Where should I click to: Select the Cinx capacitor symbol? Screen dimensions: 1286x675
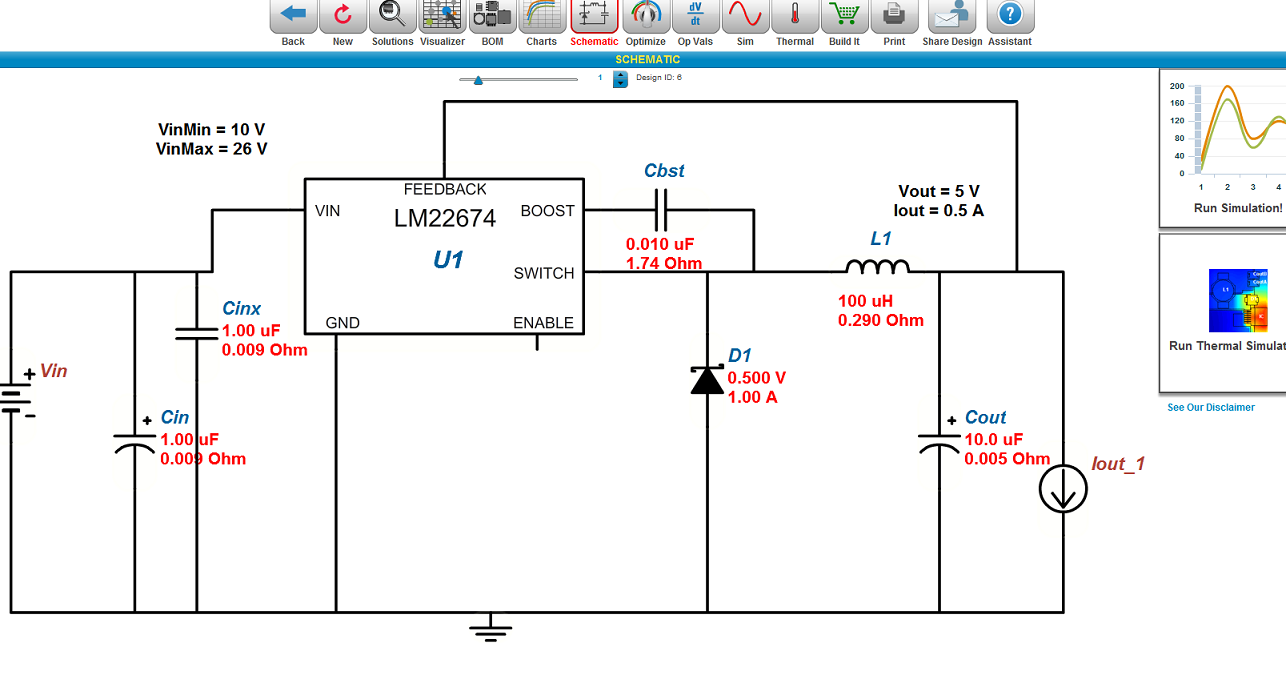coord(196,332)
